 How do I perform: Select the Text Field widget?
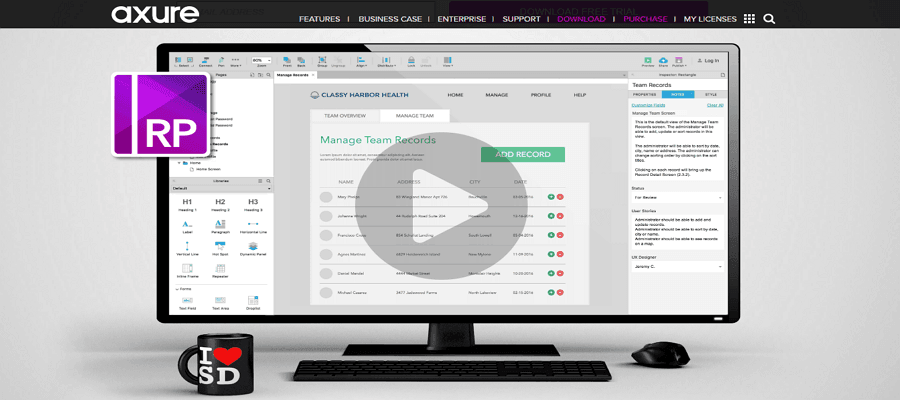pos(187,303)
